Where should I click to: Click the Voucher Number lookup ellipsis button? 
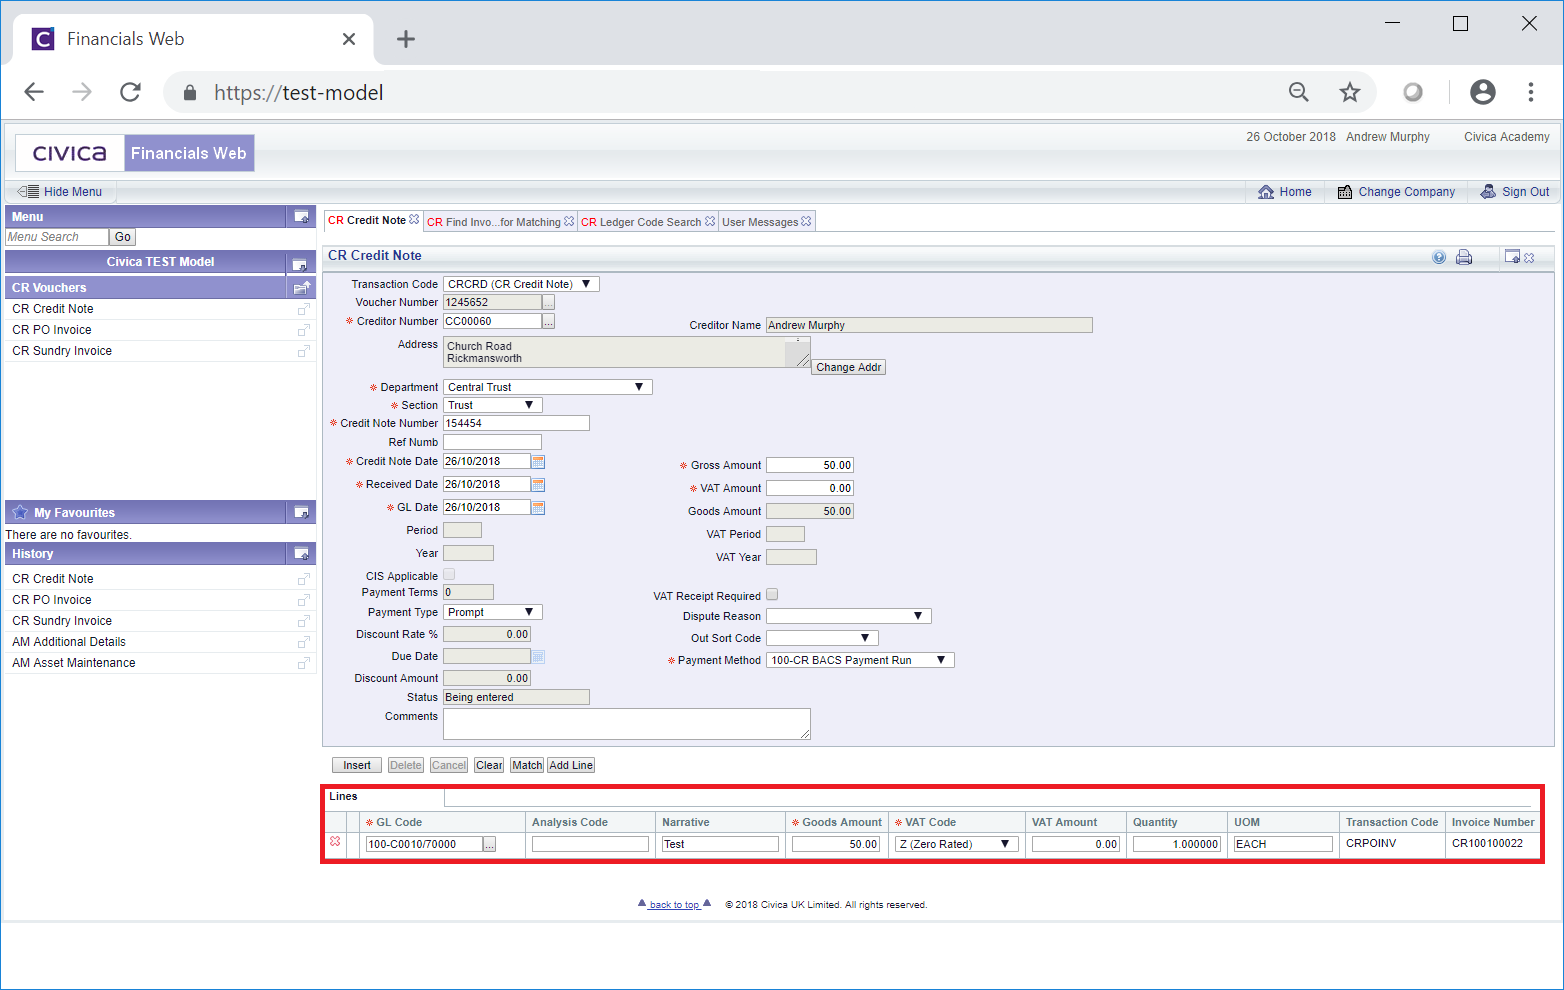(x=548, y=302)
